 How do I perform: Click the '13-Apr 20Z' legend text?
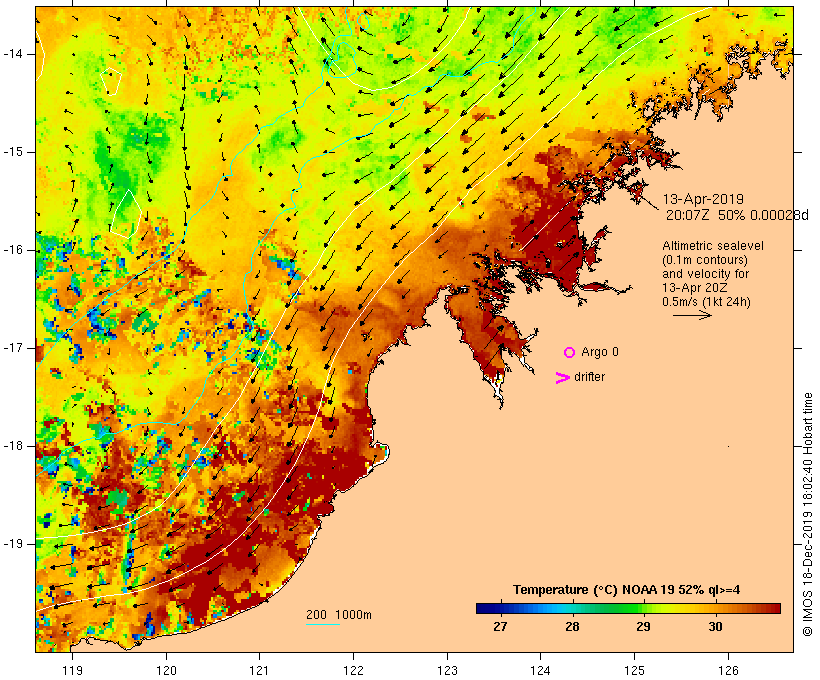[x=694, y=288]
